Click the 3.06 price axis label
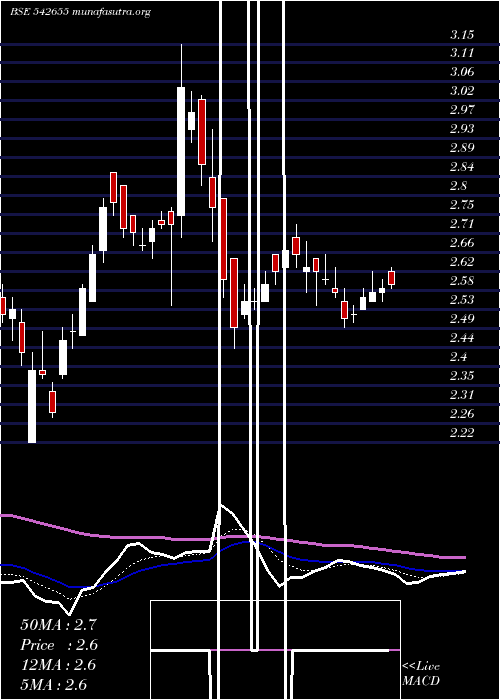This screenshot has height=700, width=500. tap(462, 72)
